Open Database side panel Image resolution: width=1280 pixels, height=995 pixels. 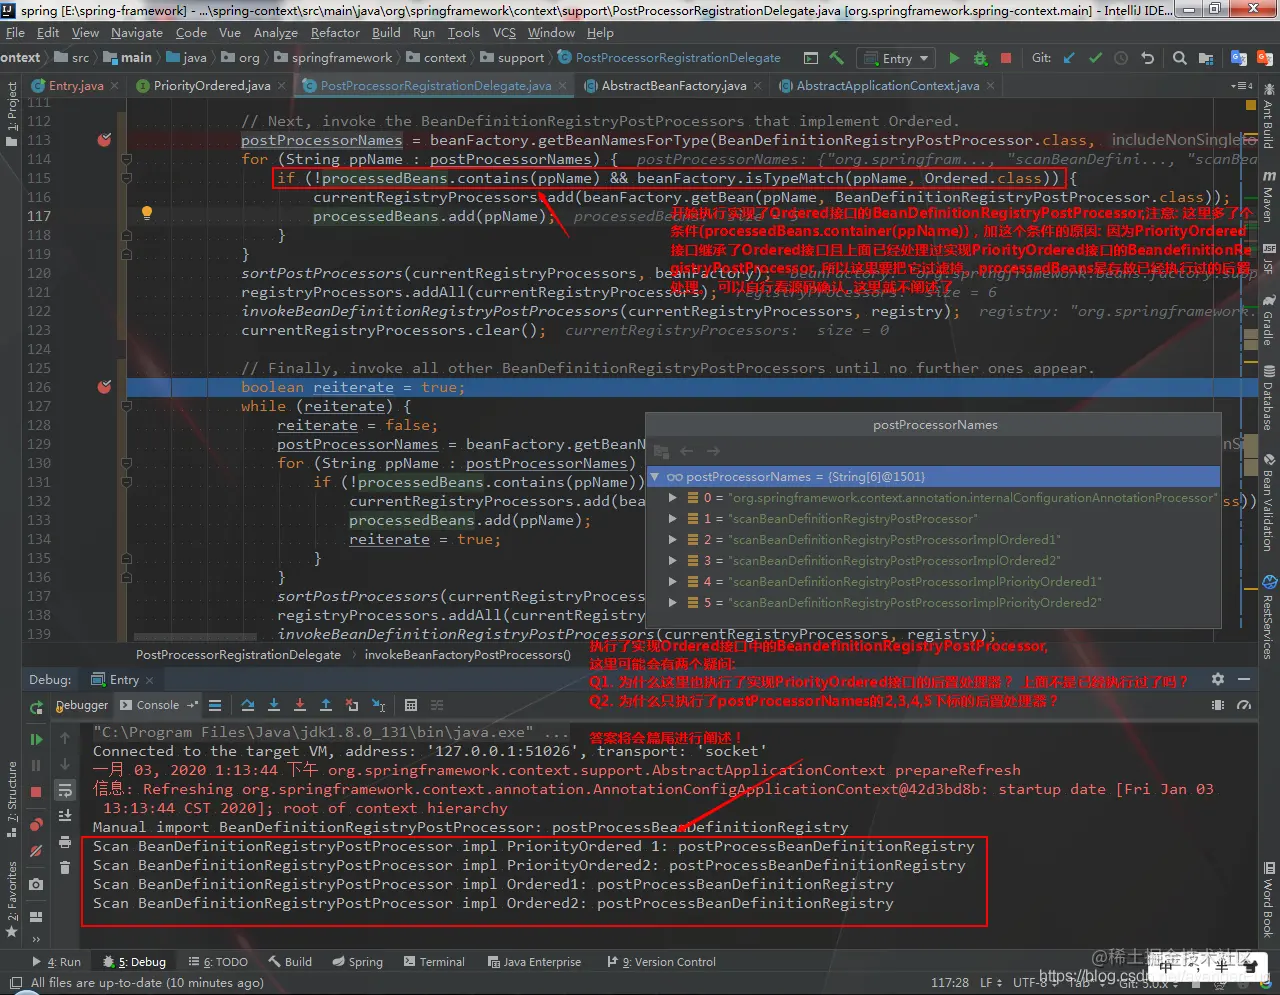click(1269, 397)
